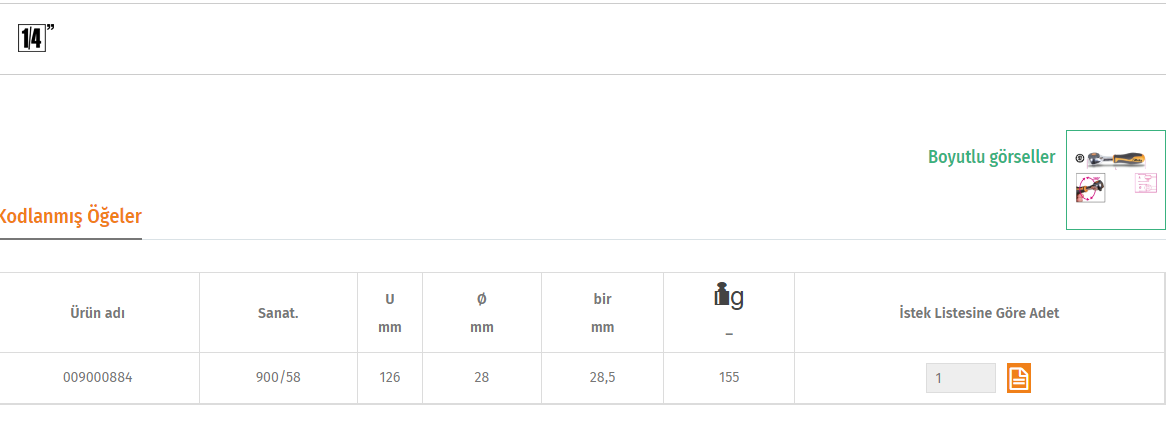Click the İstek Listesine Göre Adet header
This screenshot has height=421, width=1169.
pyautogui.click(x=980, y=313)
